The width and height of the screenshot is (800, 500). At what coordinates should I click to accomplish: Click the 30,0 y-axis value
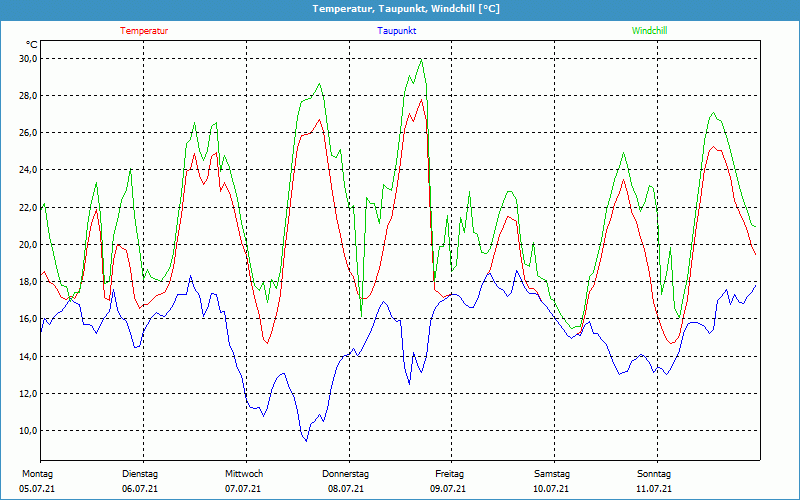[x=28, y=59]
